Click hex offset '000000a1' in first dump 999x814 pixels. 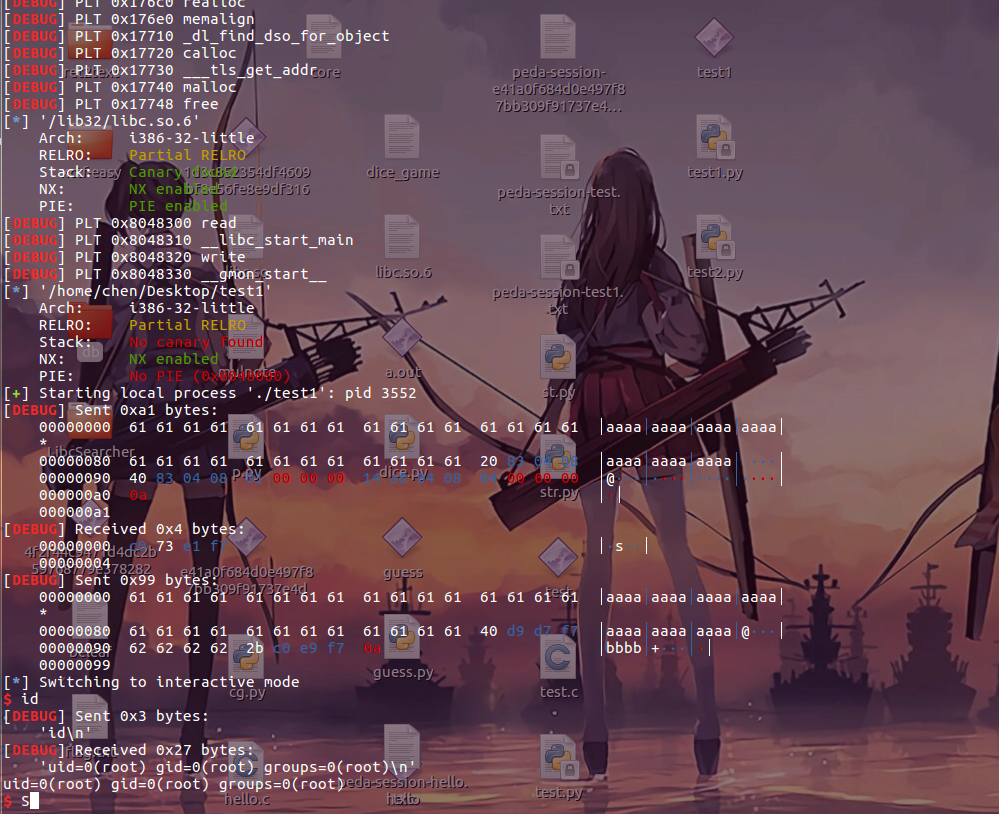click(75, 512)
